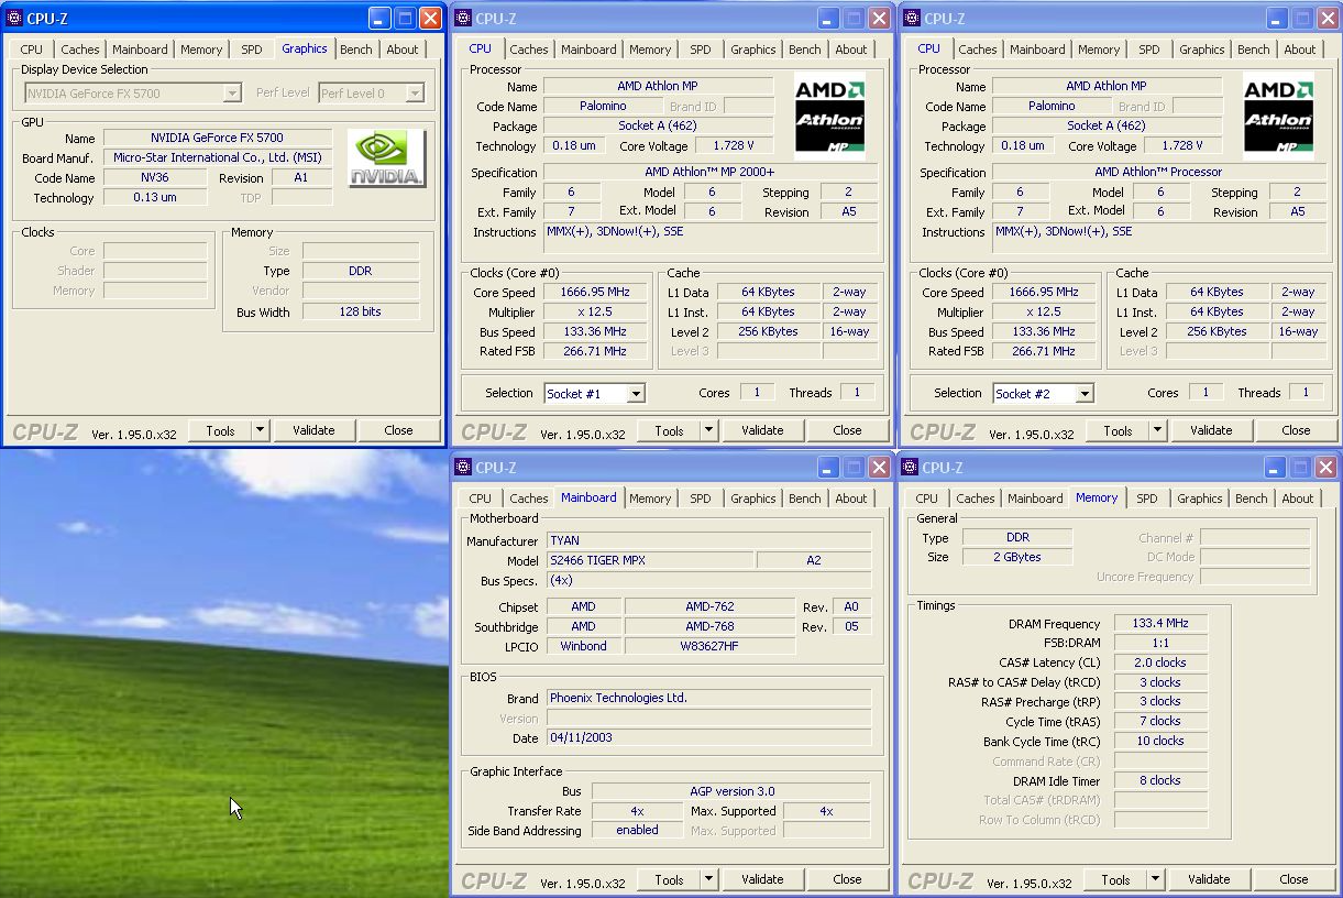
Task: Open the Selection dropdown showing Socket #1
Action: [x=636, y=394]
